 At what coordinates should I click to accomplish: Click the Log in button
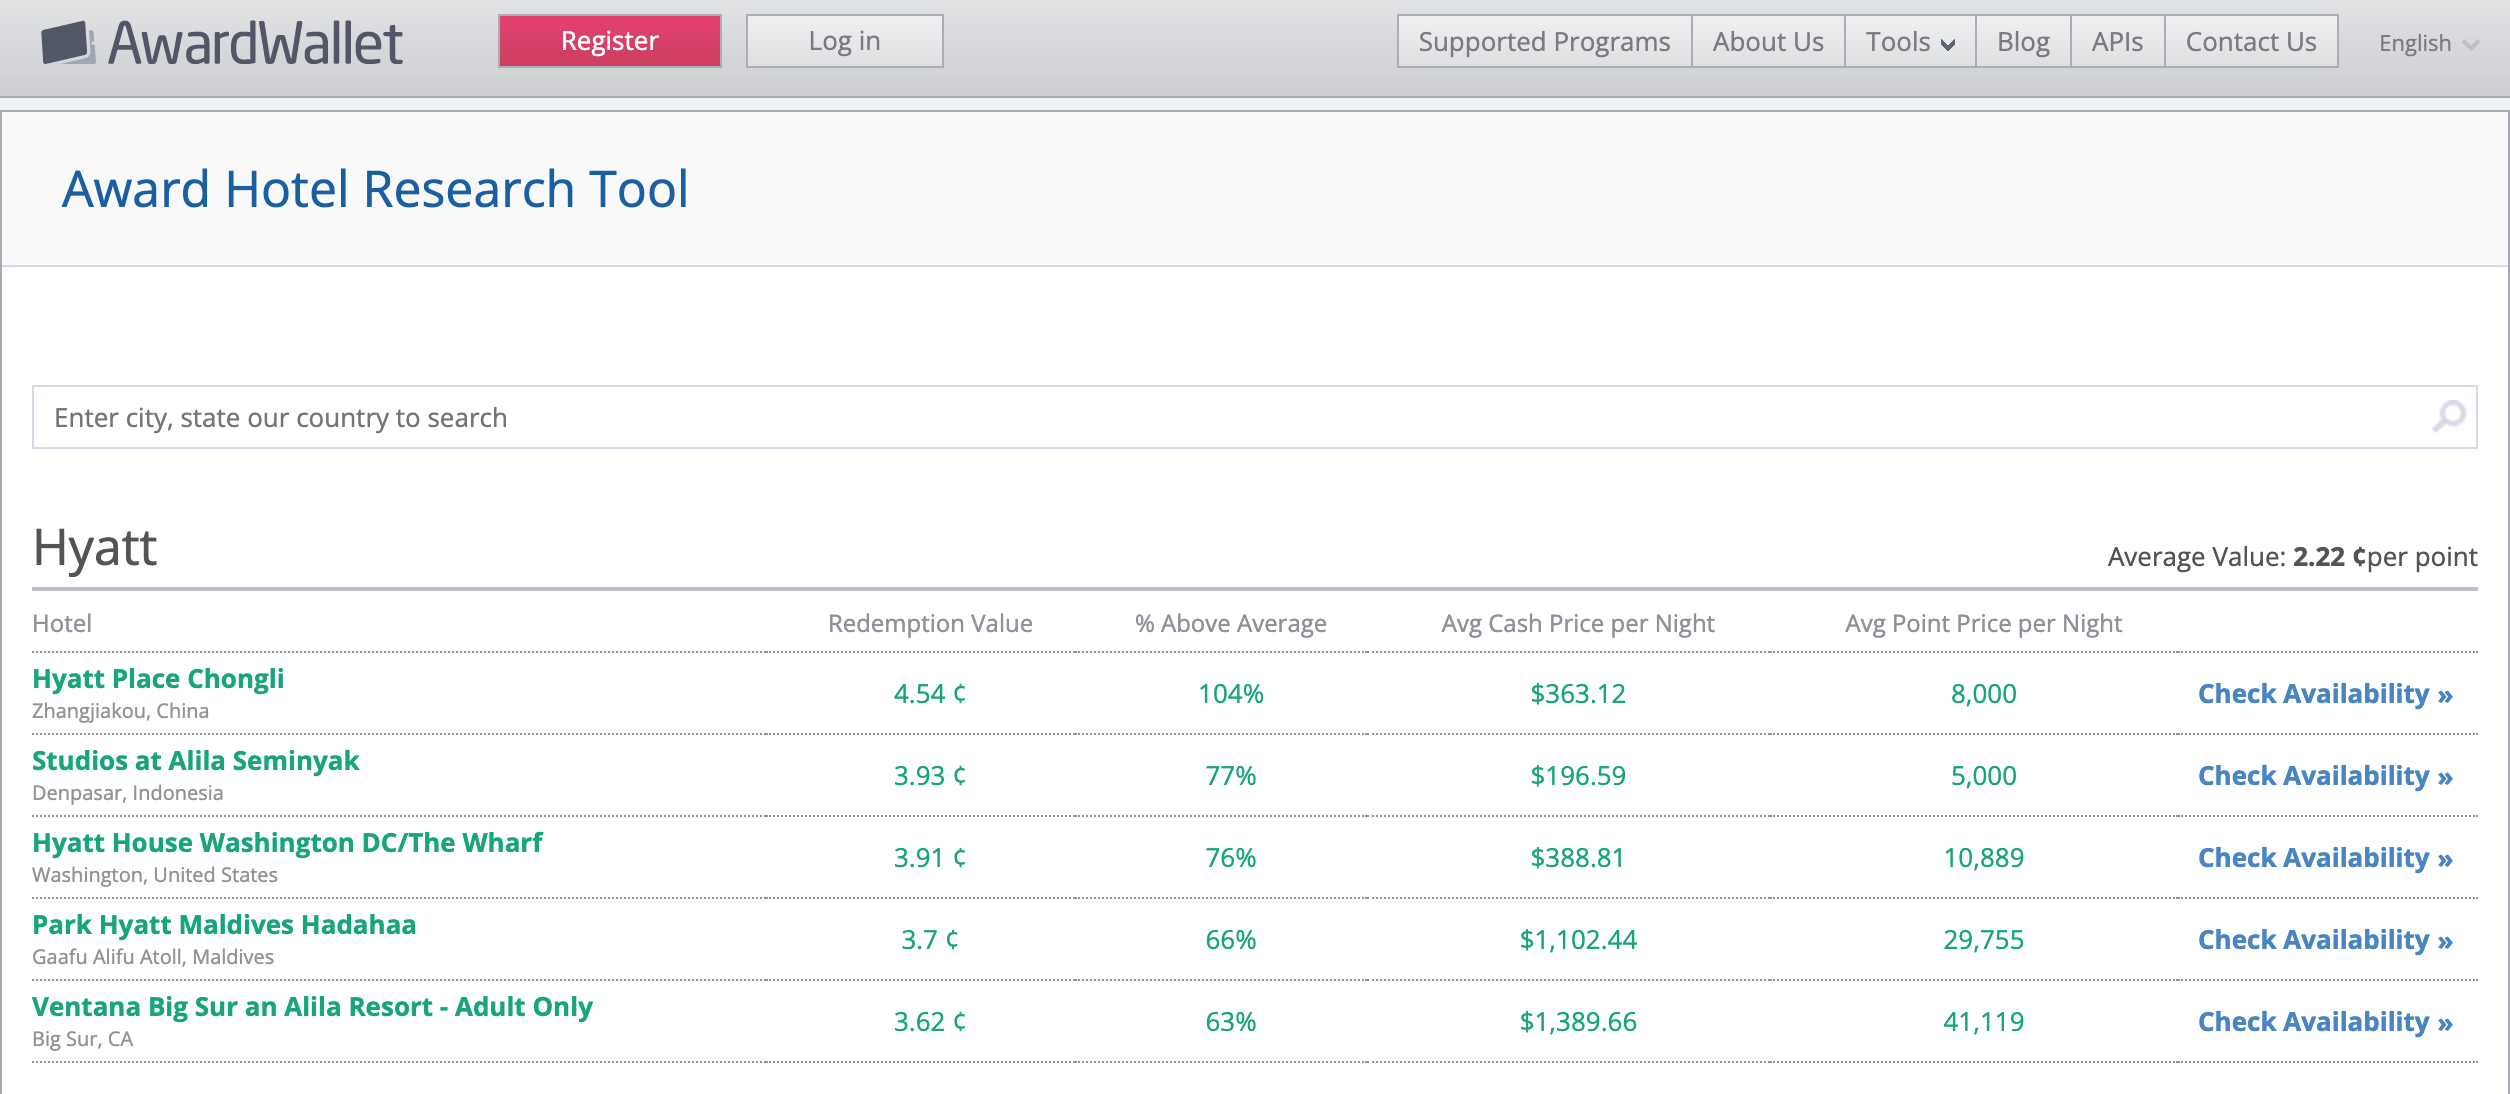844,41
